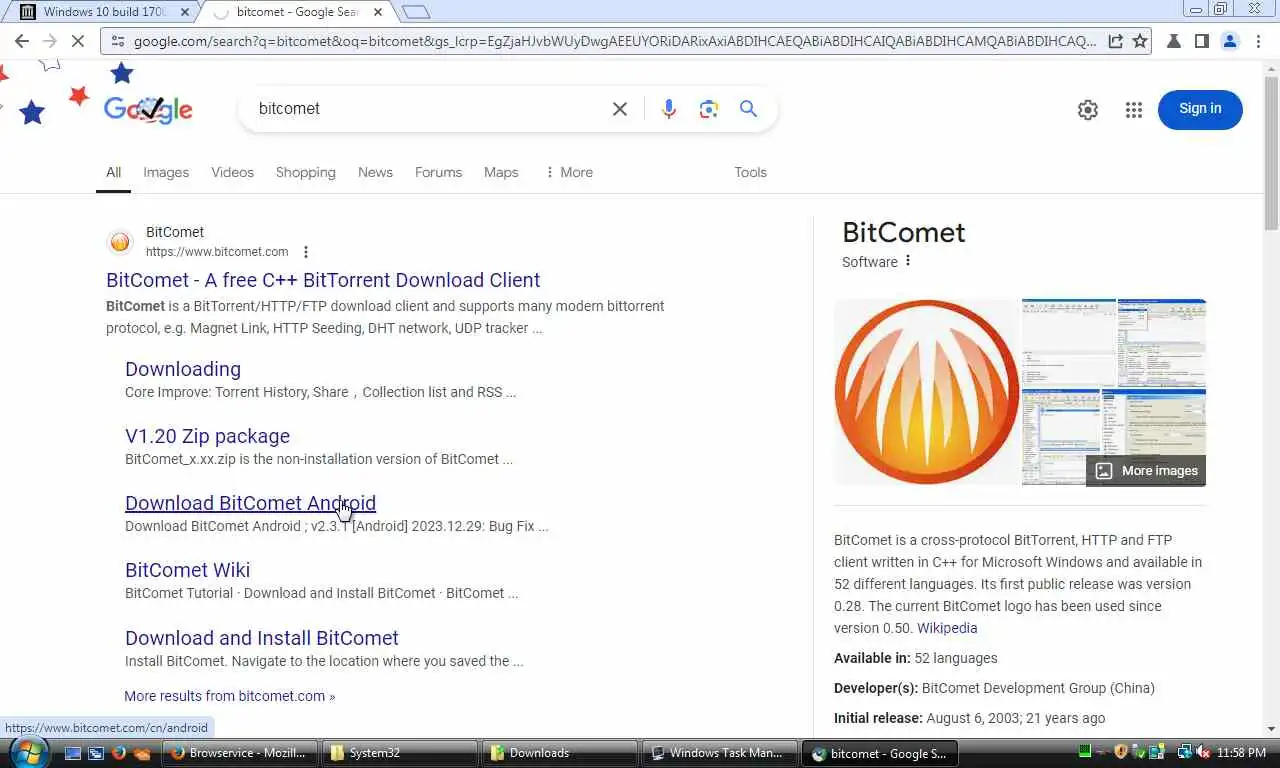Select the Forums search tab
Viewport: 1280px width, 768px height.
click(x=438, y=172)
